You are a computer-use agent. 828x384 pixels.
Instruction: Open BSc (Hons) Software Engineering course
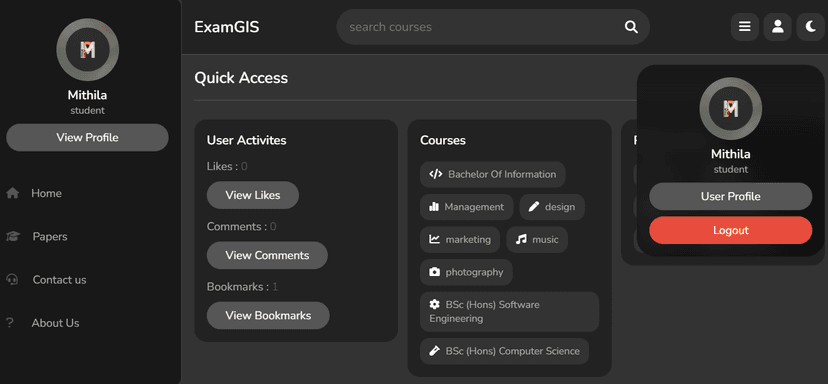(510, 312)
